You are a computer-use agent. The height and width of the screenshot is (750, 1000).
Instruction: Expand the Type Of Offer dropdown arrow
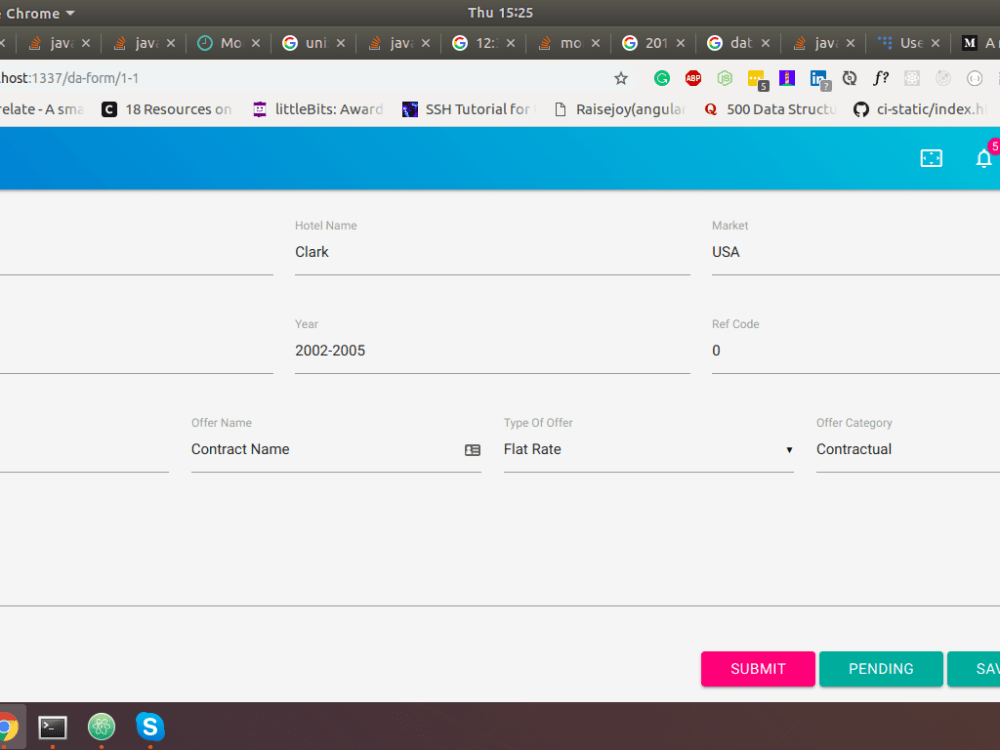click(789, 450)
